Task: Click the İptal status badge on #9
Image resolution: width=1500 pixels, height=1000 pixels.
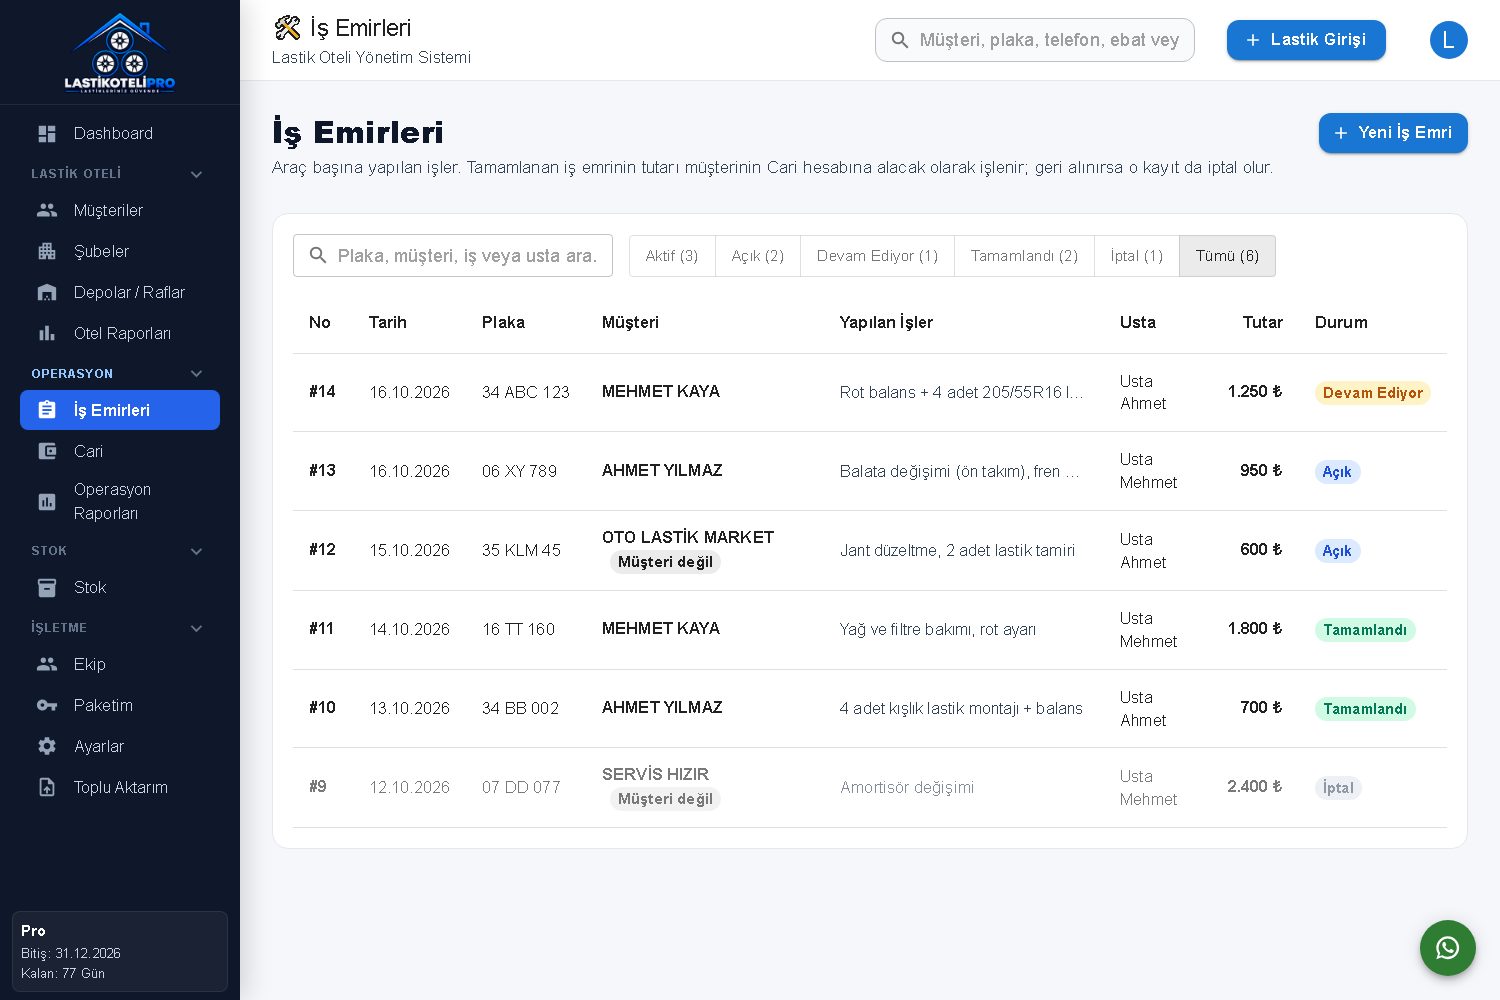Action: tap(1338, 788)
